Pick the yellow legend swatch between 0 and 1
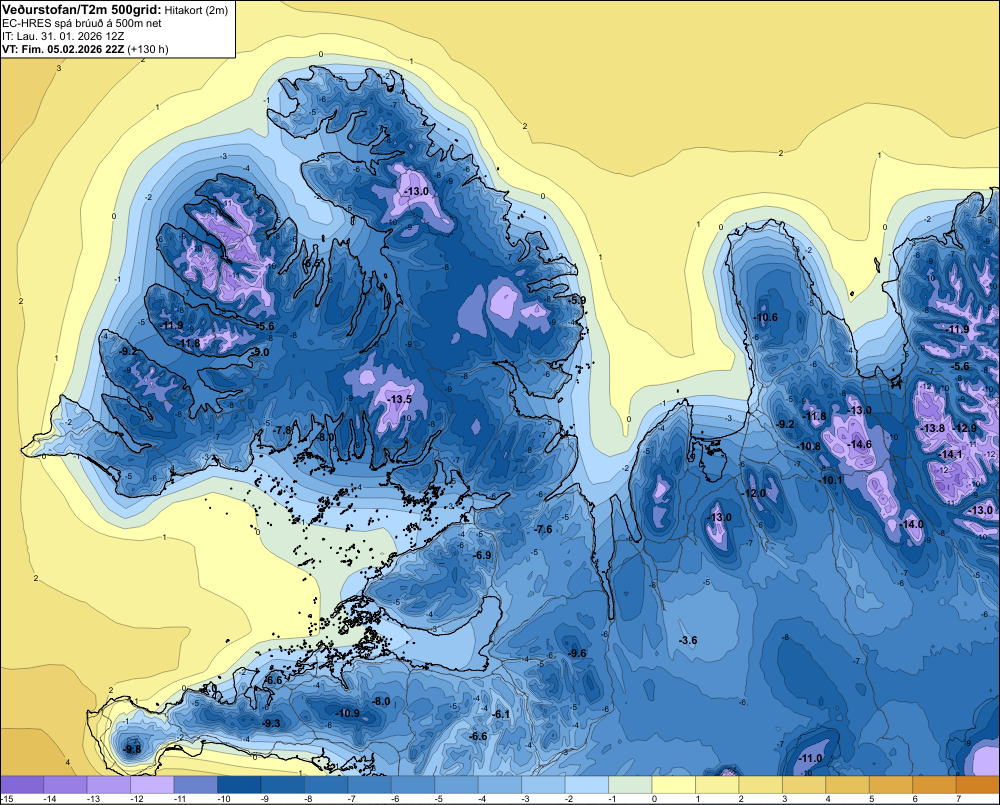Screen dimensions: 1000x805 (673, 785)
